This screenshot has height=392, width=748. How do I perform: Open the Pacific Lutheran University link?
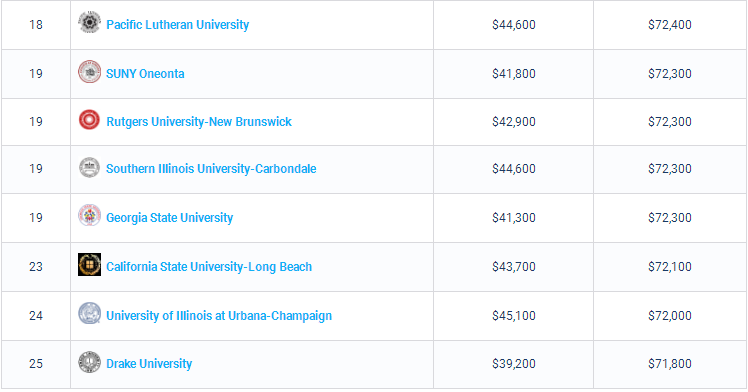(177, 25)
